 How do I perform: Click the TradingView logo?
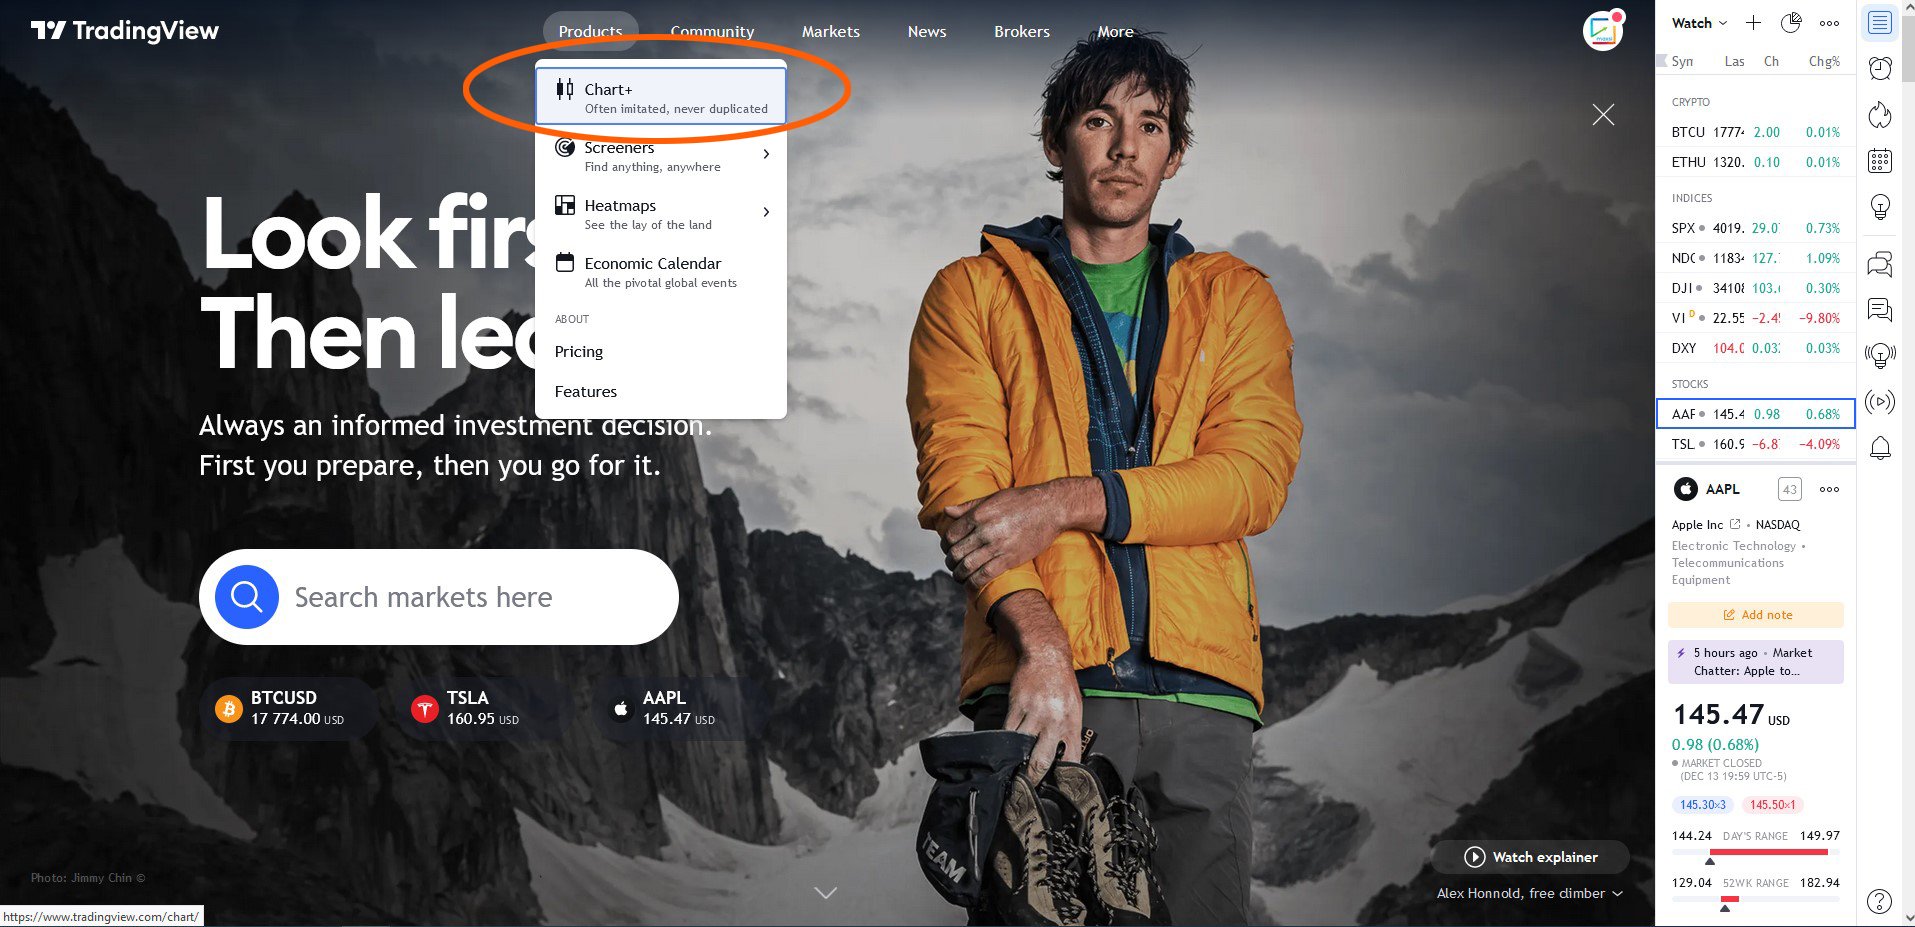(125, 30)
